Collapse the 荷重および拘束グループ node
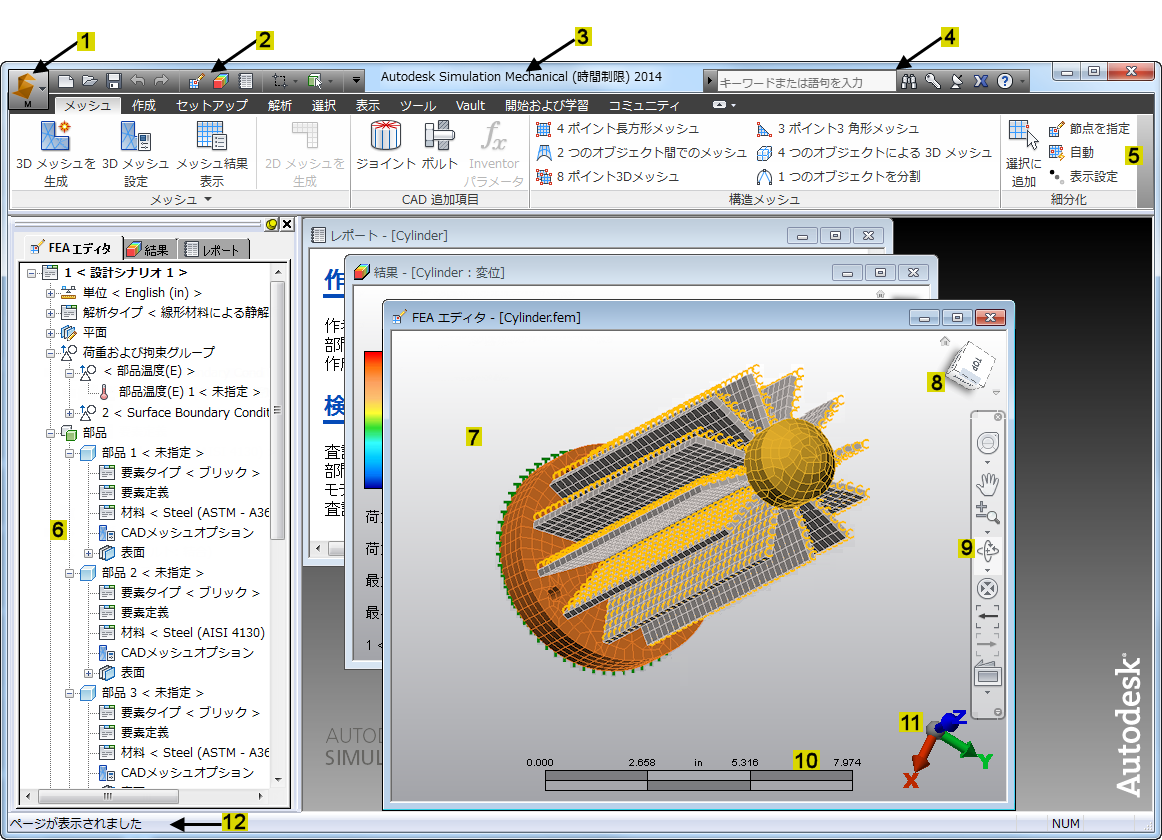 click(50, 353)
